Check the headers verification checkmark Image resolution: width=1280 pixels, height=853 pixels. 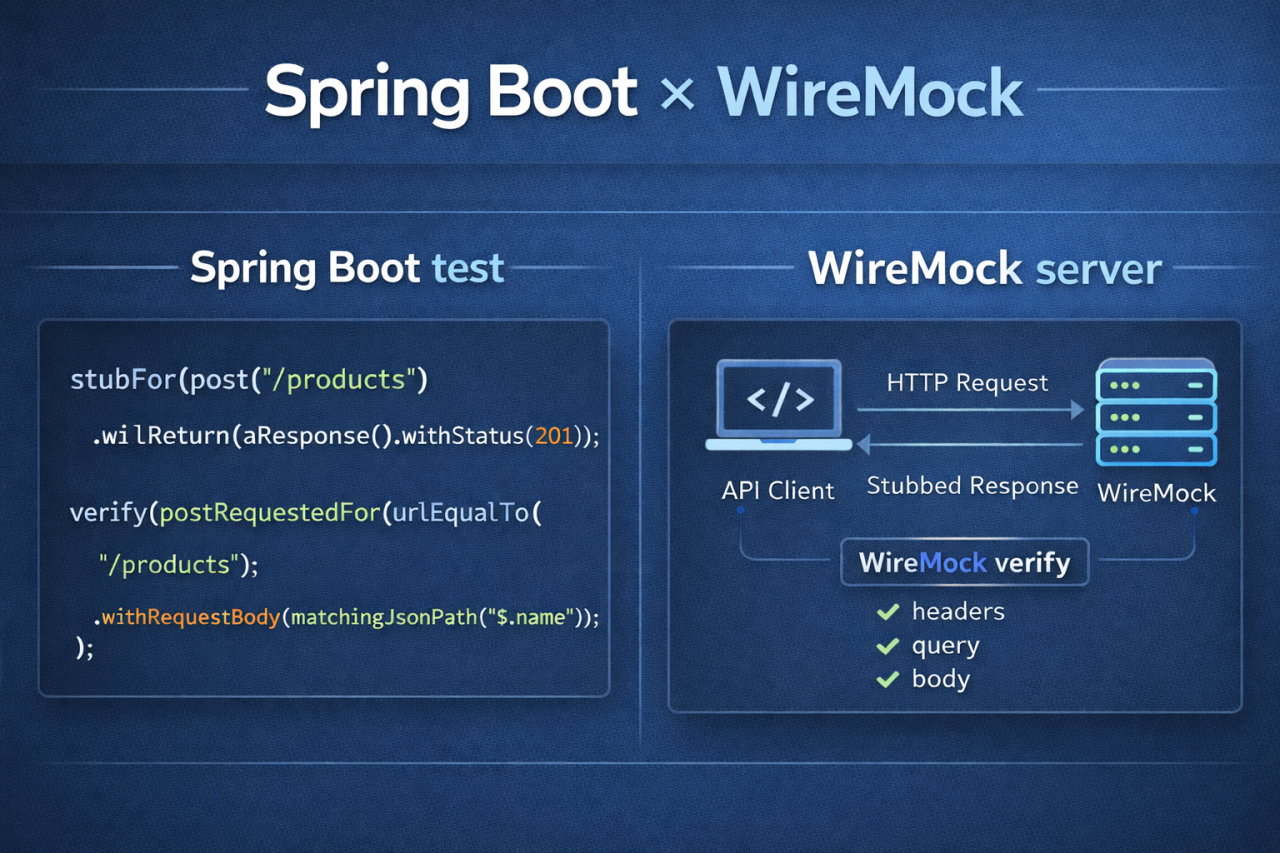888,611
